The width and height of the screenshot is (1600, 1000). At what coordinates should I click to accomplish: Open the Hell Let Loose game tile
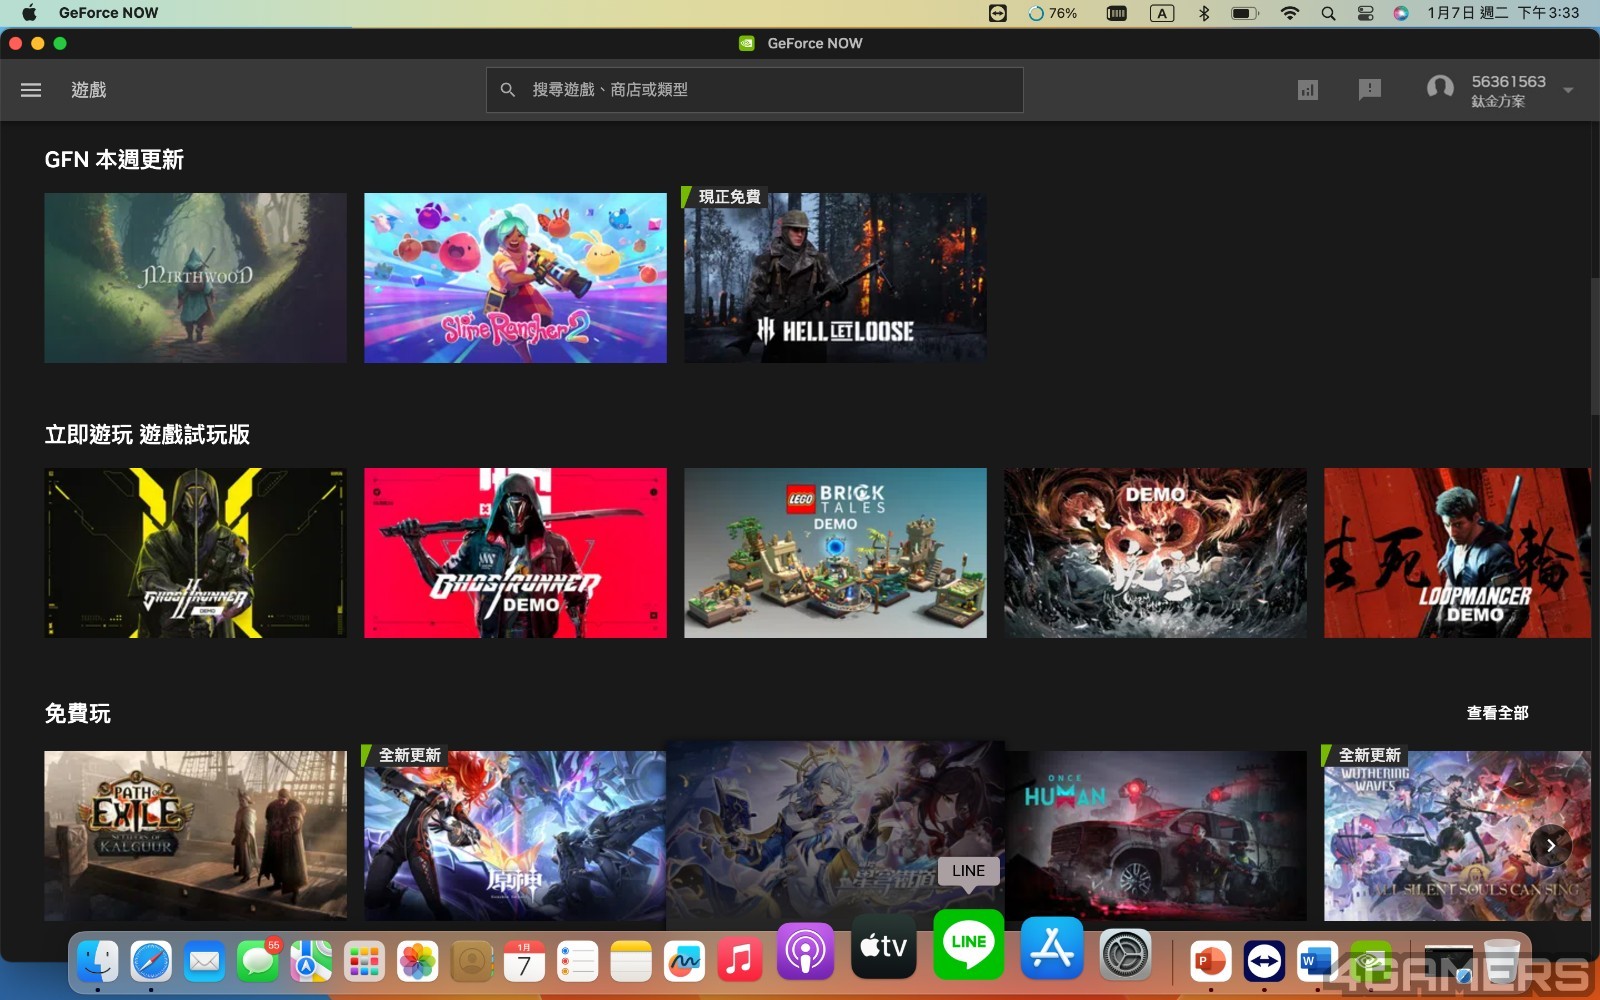pos(835,278)
